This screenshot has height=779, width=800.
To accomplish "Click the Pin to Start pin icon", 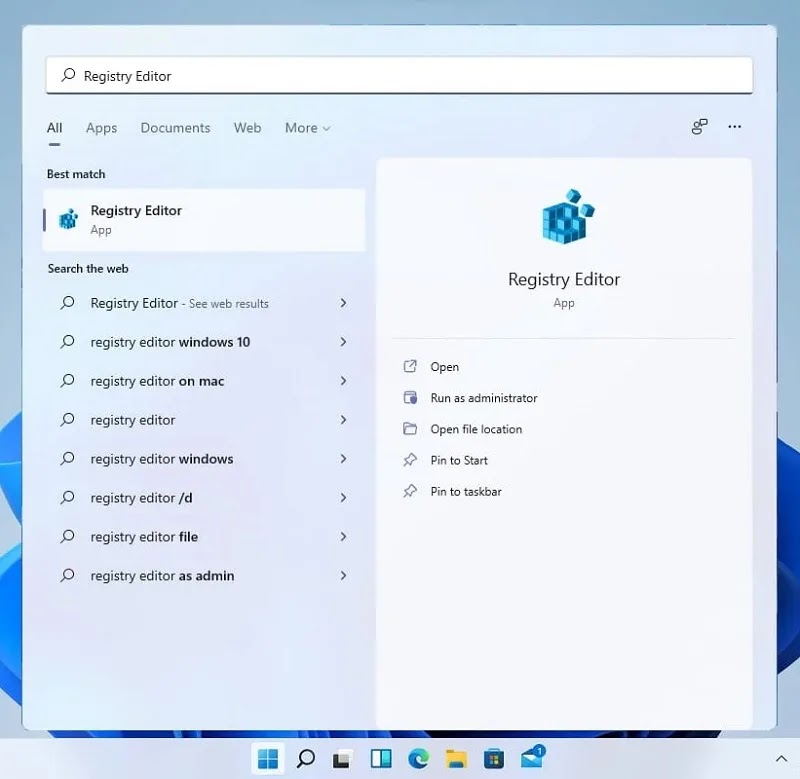I will [410, 460].
